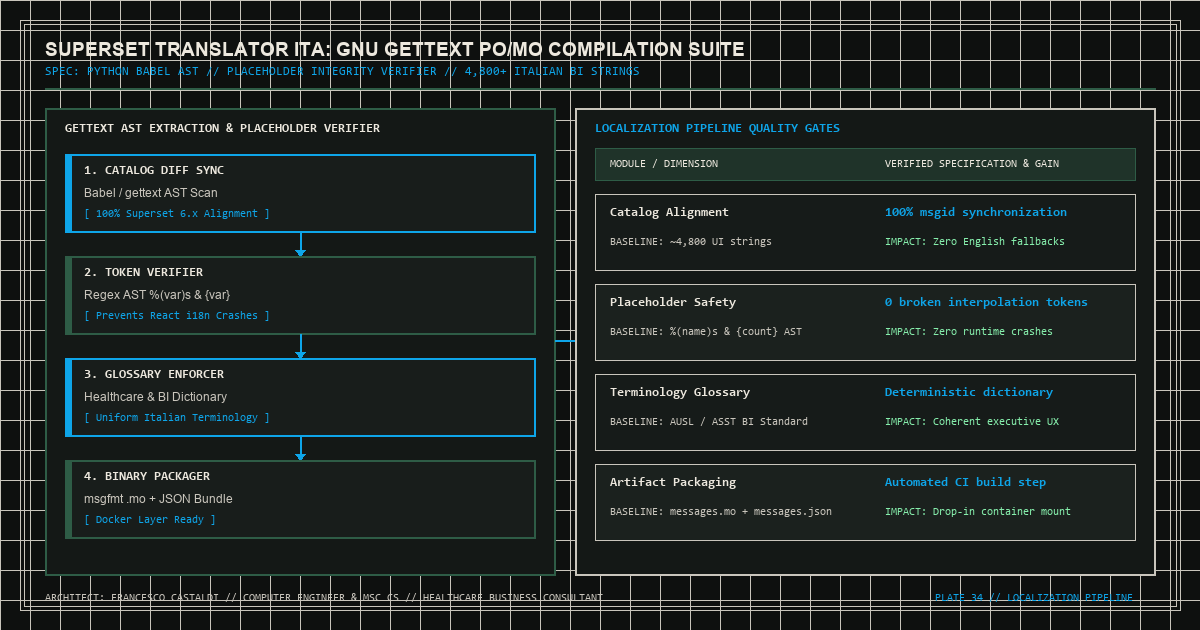Select the spec subtitle line 'Python Babel AST'

342,72
